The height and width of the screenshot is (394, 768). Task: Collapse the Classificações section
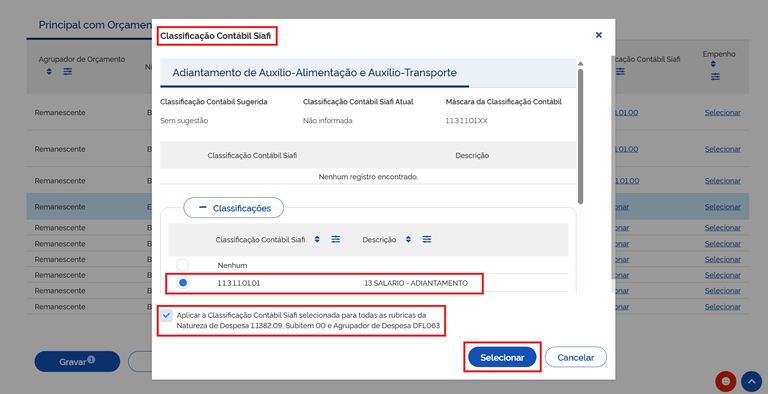[234, 208]
